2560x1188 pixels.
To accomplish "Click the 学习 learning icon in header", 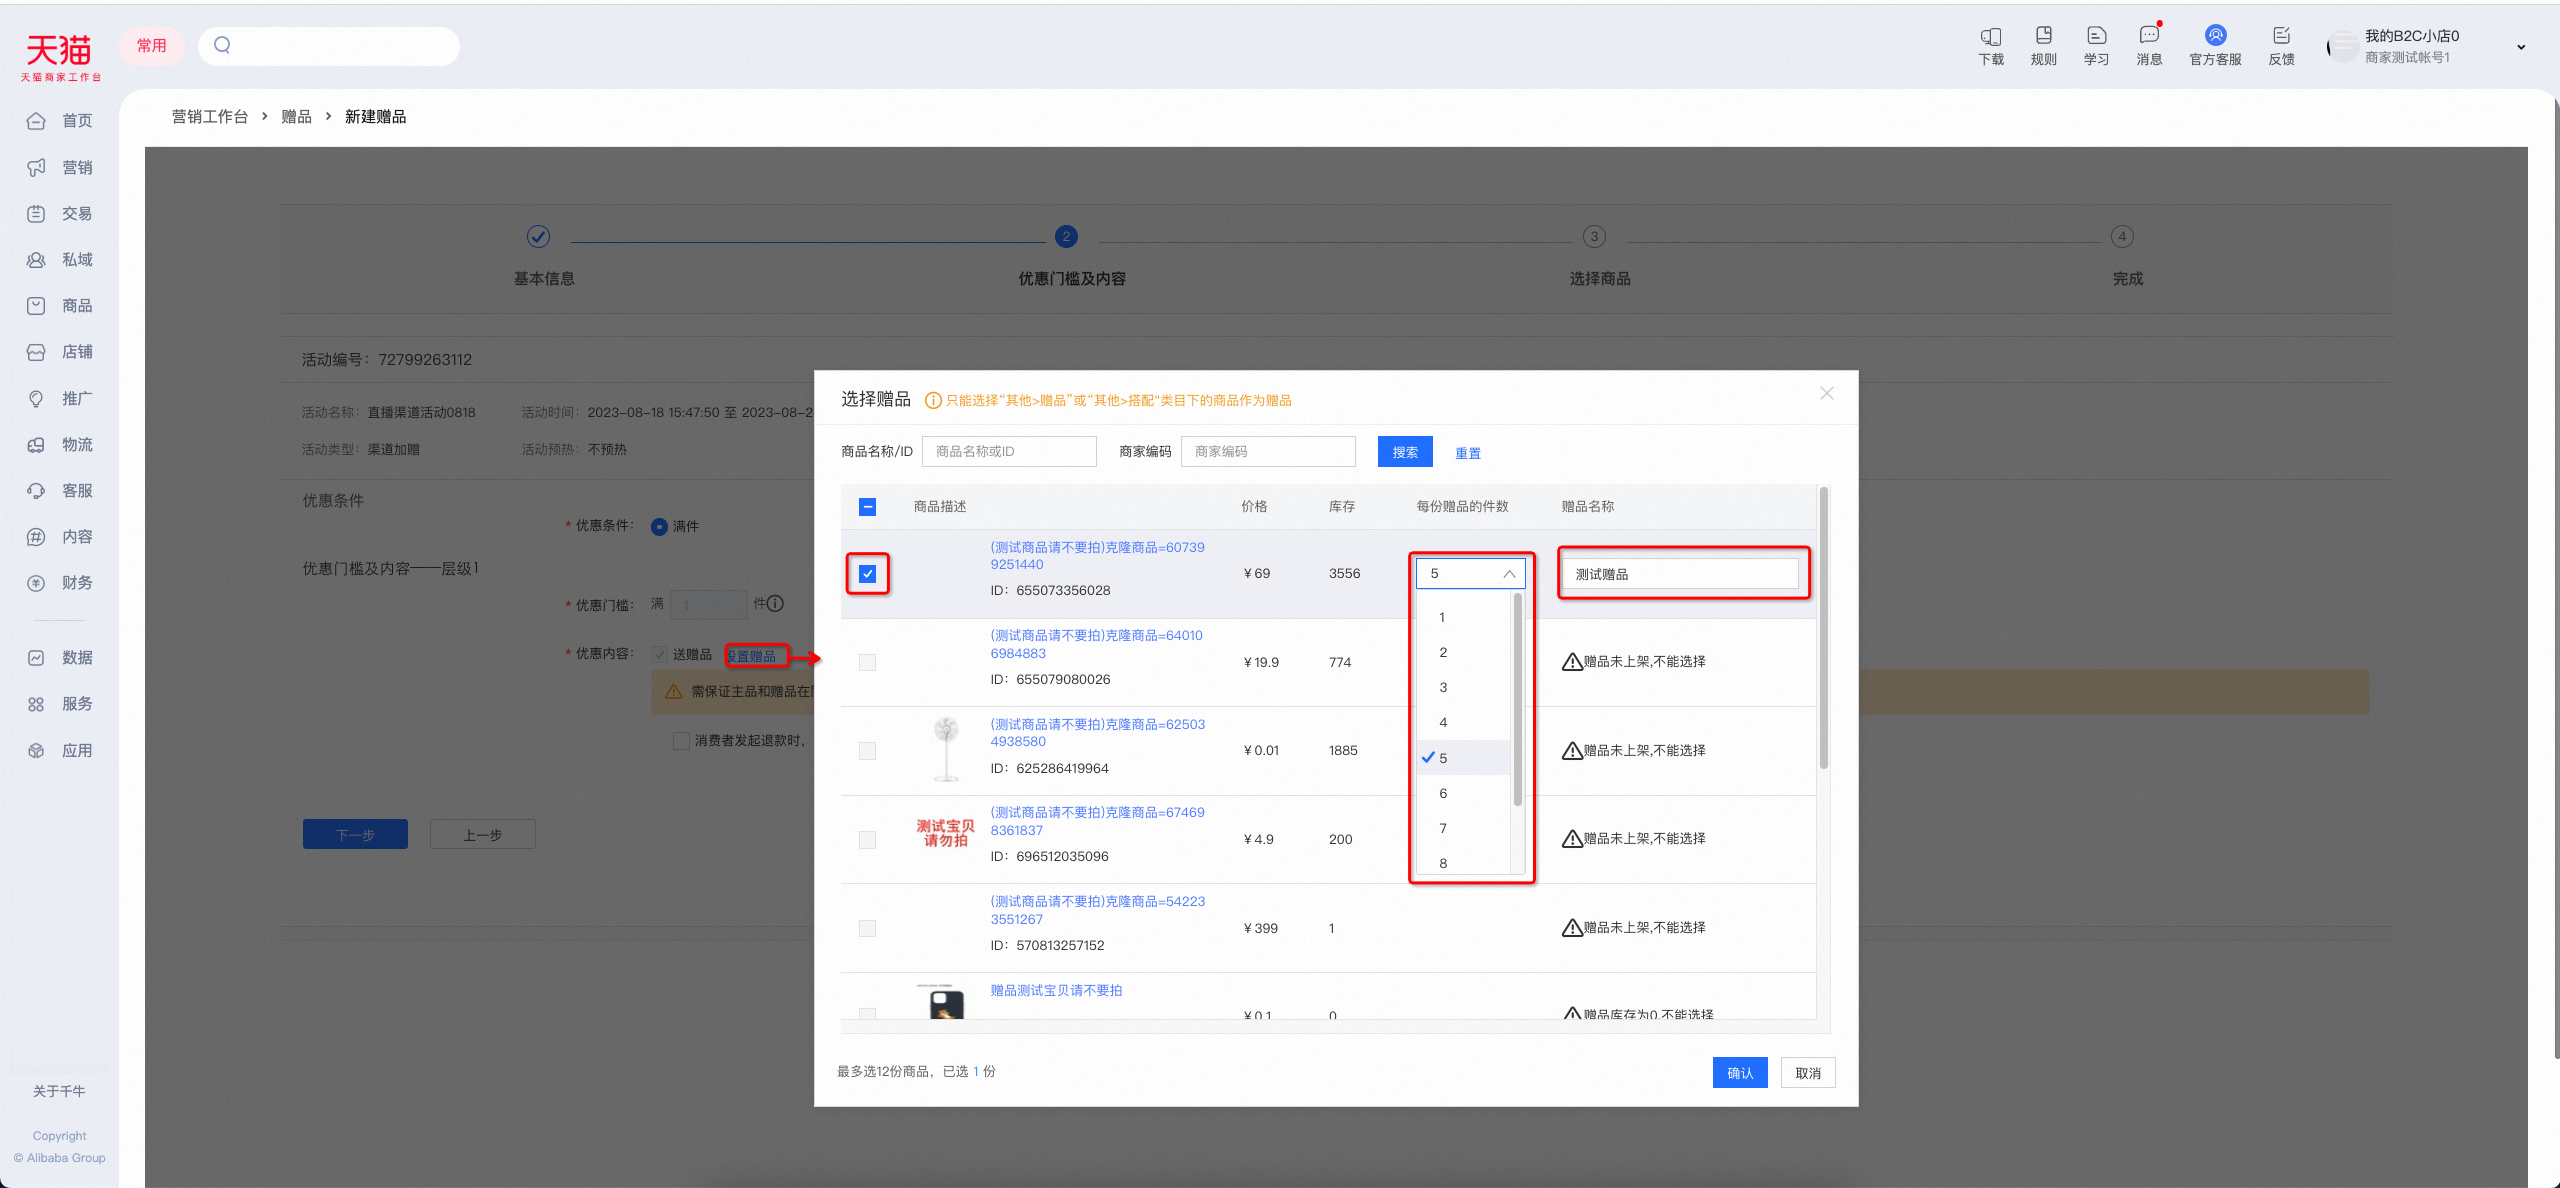I will 2097,36.
